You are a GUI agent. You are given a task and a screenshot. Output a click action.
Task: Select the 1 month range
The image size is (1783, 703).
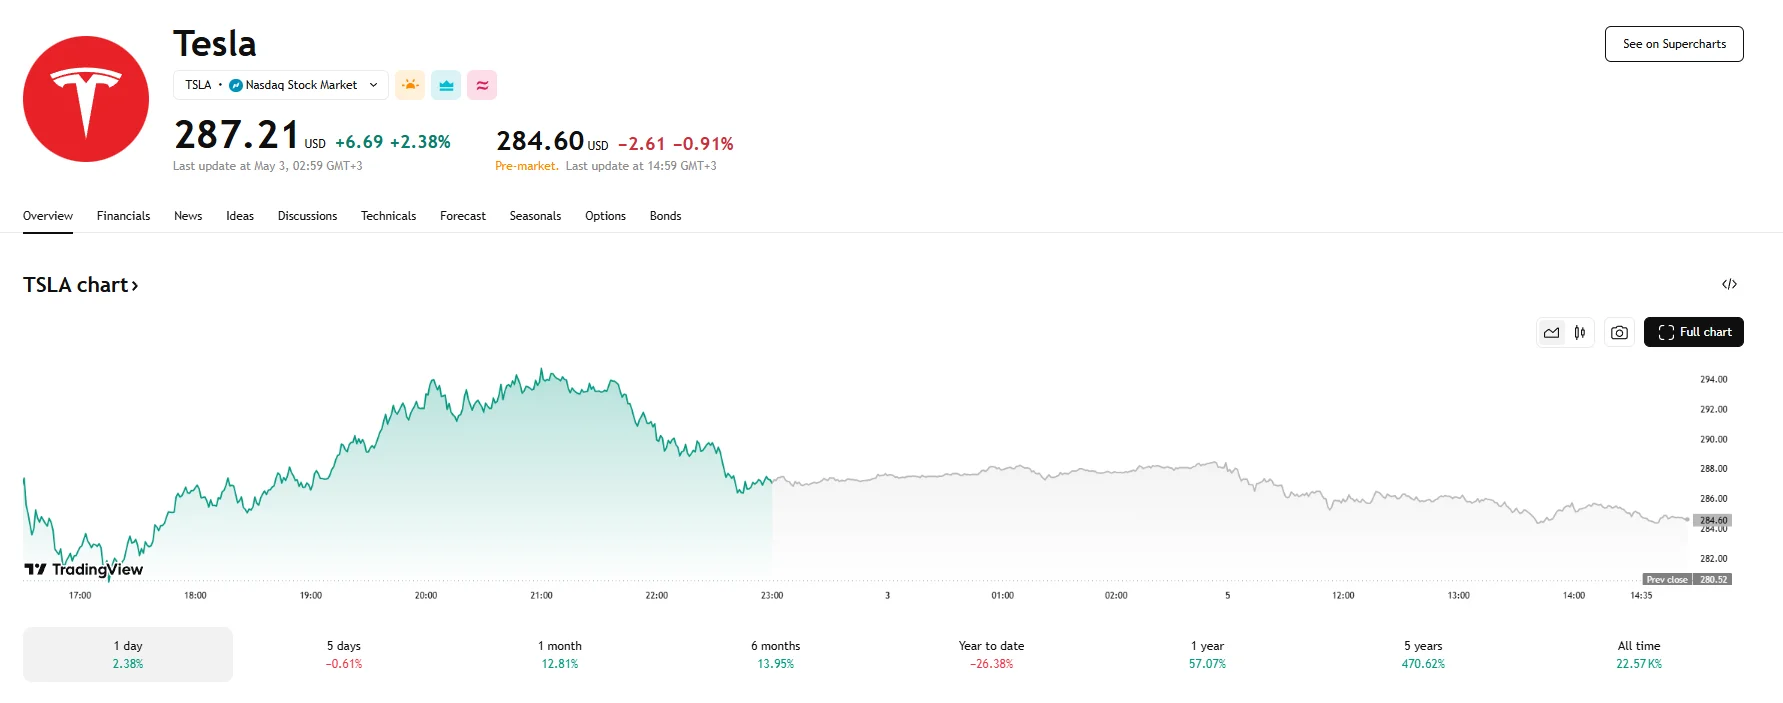click(560, 654)
